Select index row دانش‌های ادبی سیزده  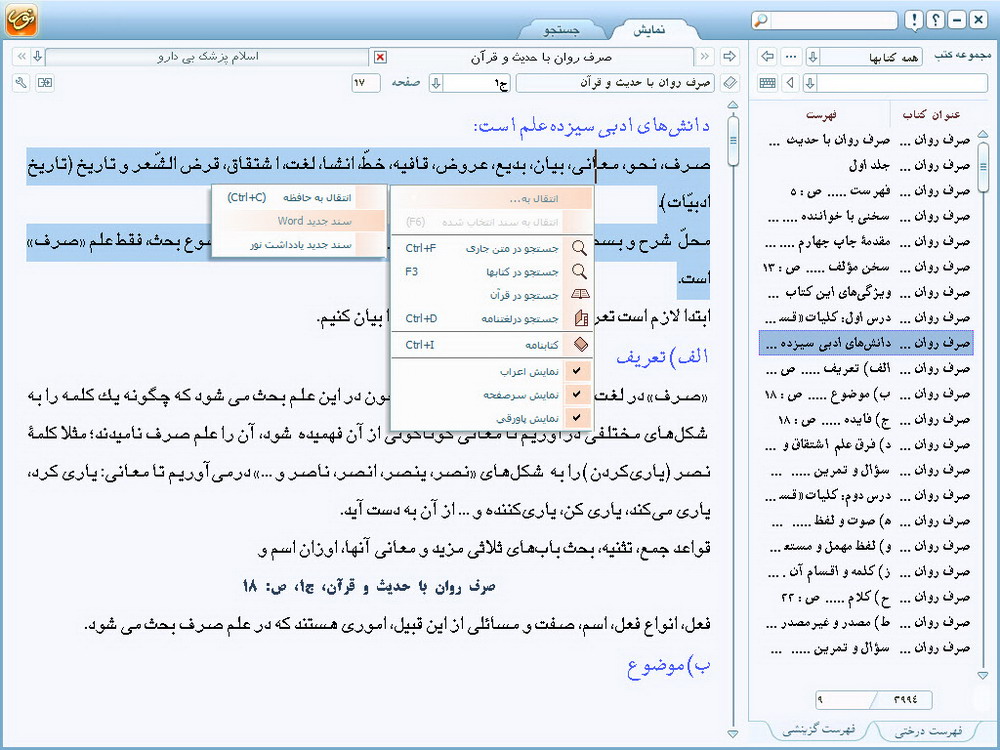pos(866,343)
